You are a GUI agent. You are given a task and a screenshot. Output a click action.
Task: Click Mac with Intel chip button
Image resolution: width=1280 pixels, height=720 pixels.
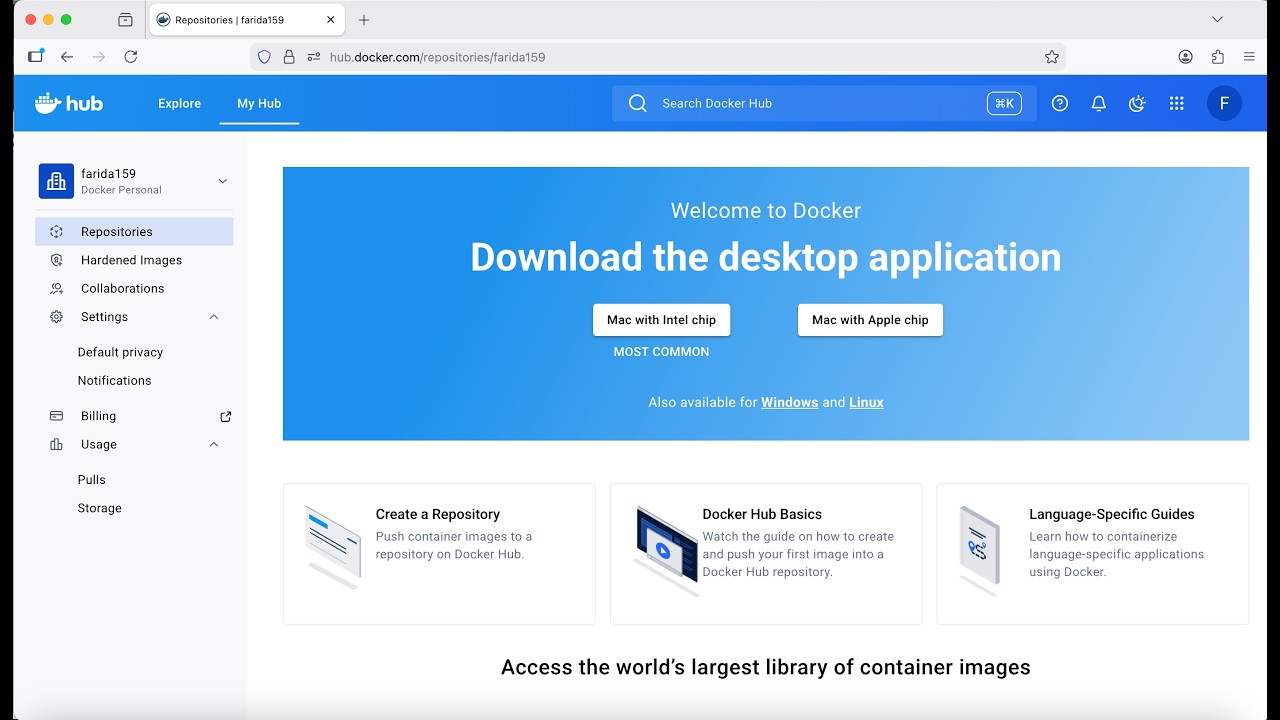[x=662, y=320]
